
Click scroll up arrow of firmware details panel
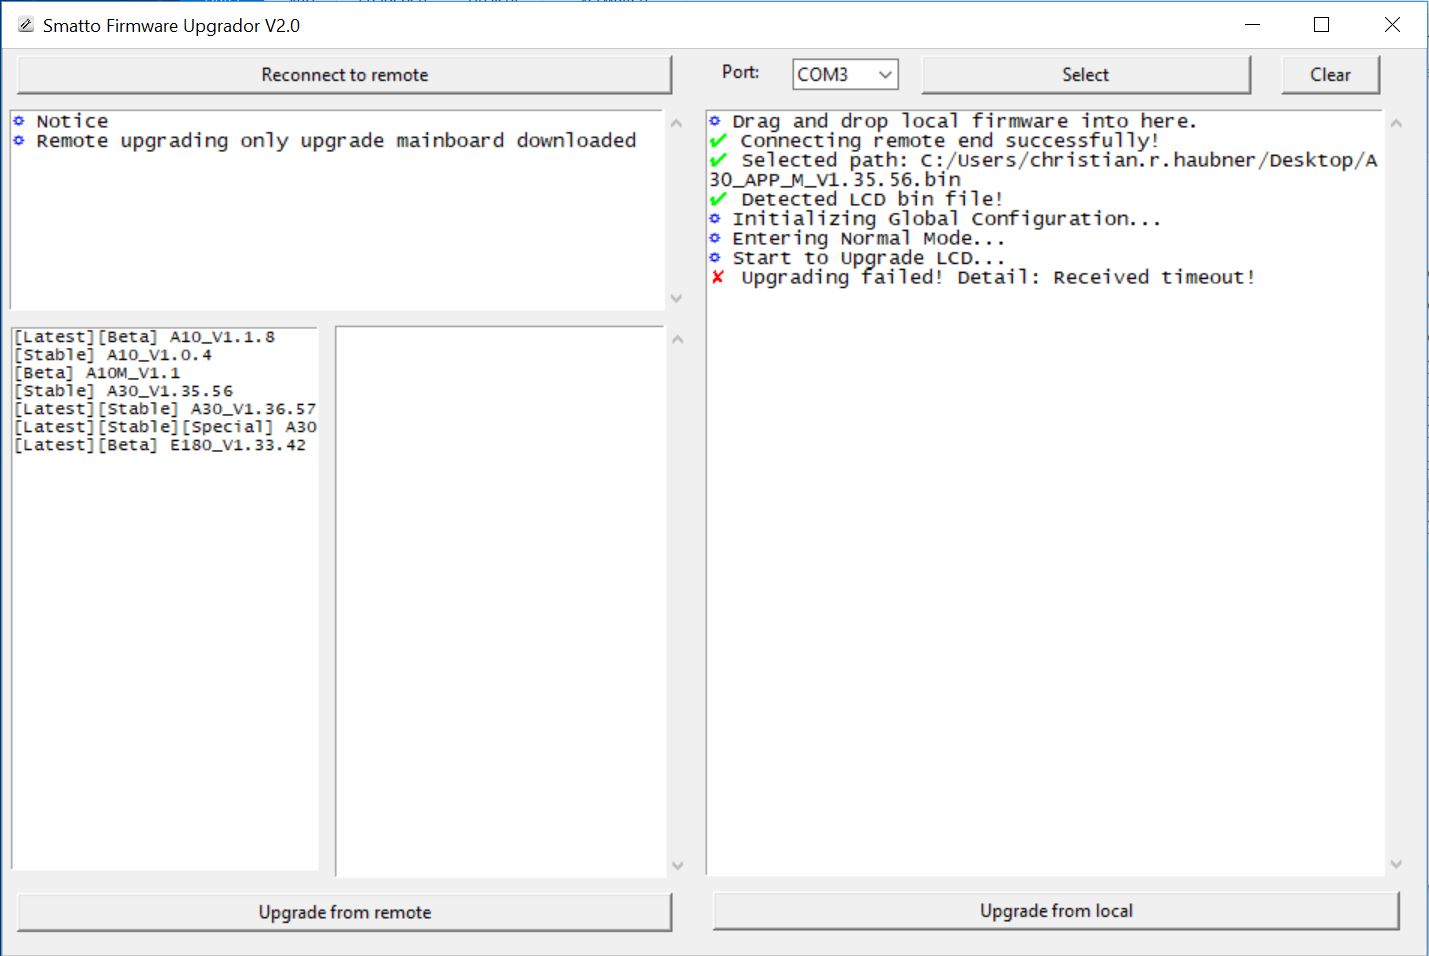pyautogui.click(x=677, y=340)
